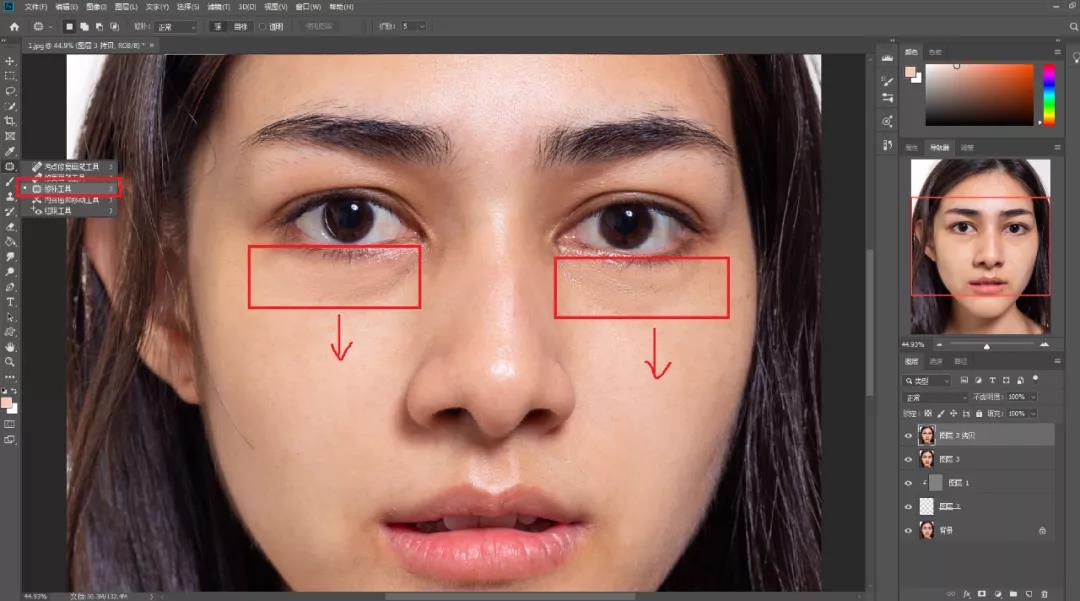Select the Lasso tool

(x=10, y=91)
